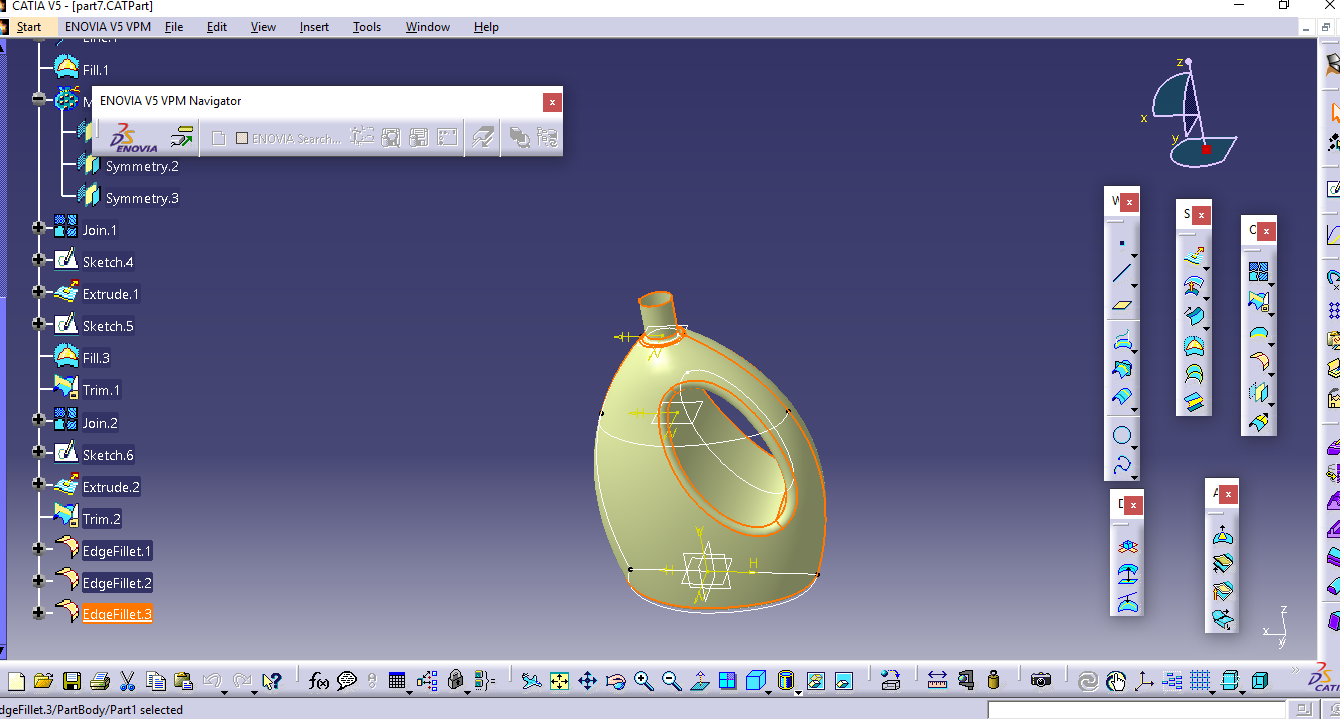The width and height of the screenshot is (1340, 719).
Task: Open the Insert menu
Action: pyautogui.click(x=314, y=27)
